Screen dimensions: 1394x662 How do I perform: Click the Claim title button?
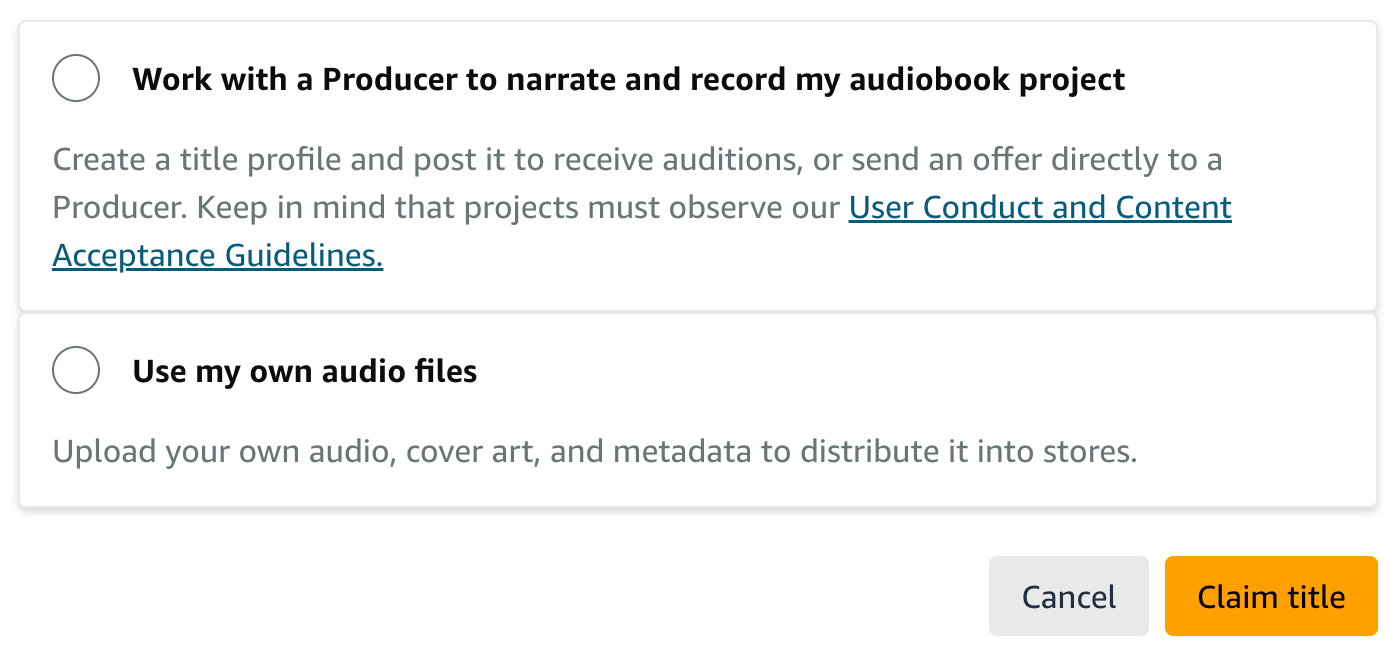[1271, 596]
